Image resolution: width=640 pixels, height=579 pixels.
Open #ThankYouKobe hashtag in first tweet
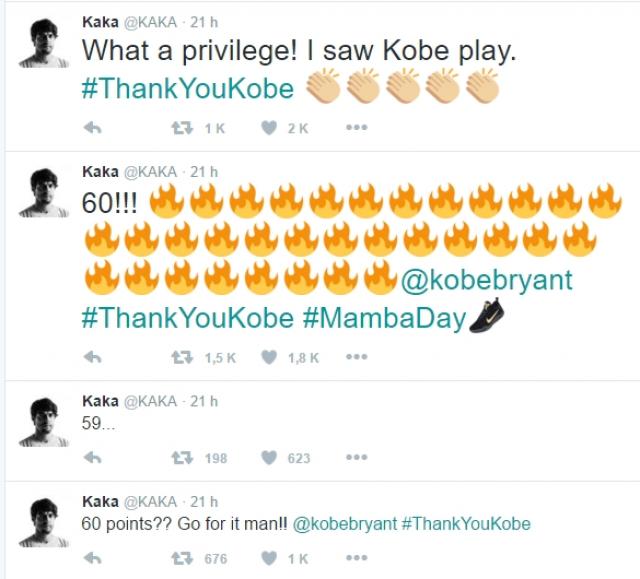(187, 88)
